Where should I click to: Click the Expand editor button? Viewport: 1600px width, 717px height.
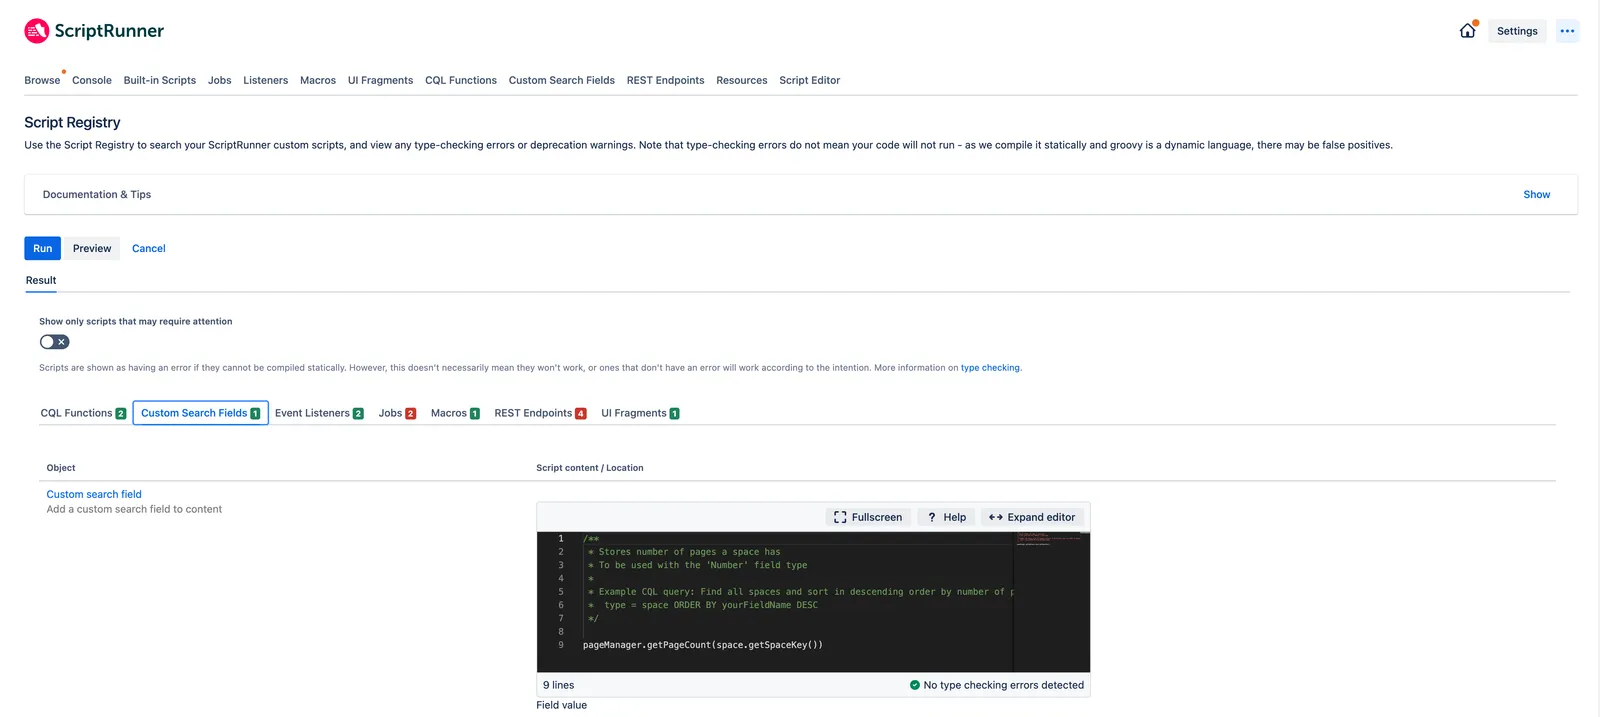pos(1032,517)
